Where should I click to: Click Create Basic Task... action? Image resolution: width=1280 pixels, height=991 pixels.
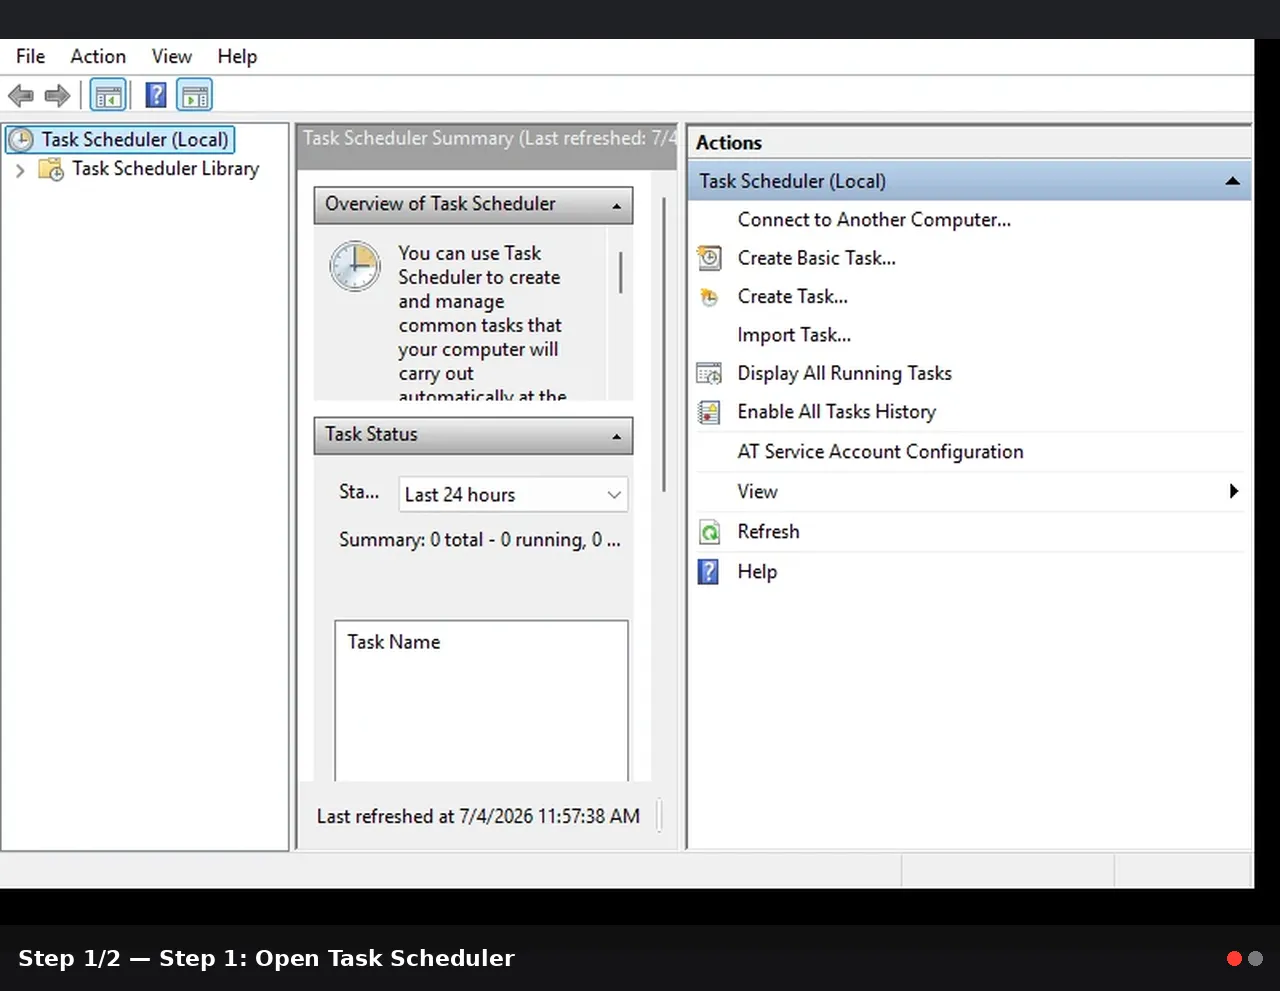coord(816,258)
